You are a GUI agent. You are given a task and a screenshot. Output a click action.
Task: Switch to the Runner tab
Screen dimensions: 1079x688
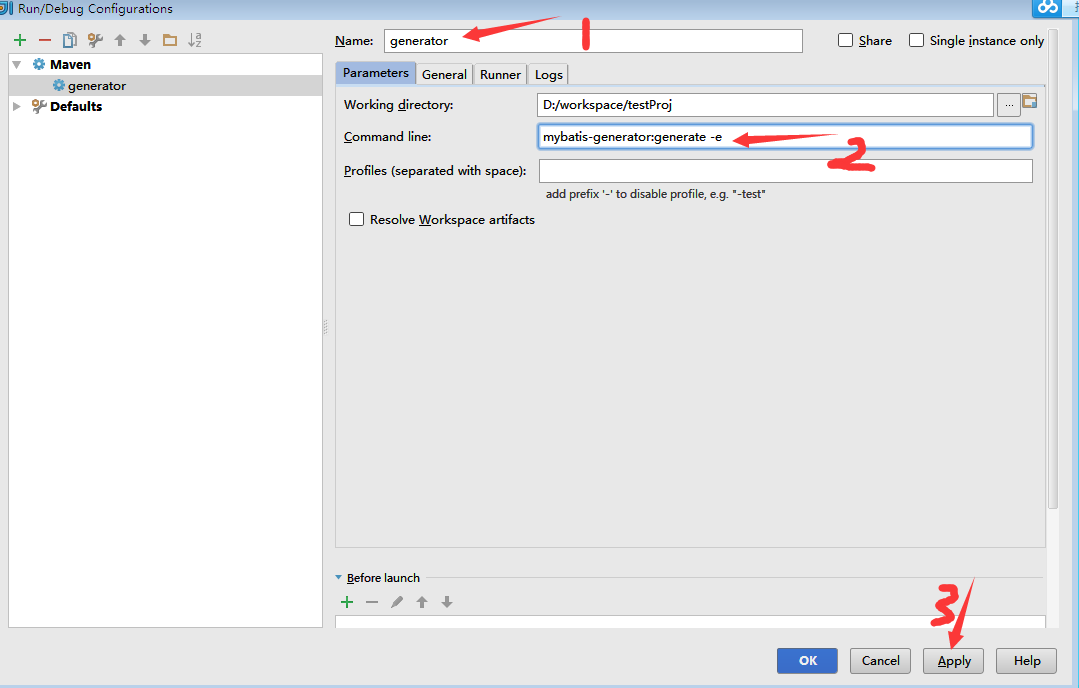pos(500,74)
